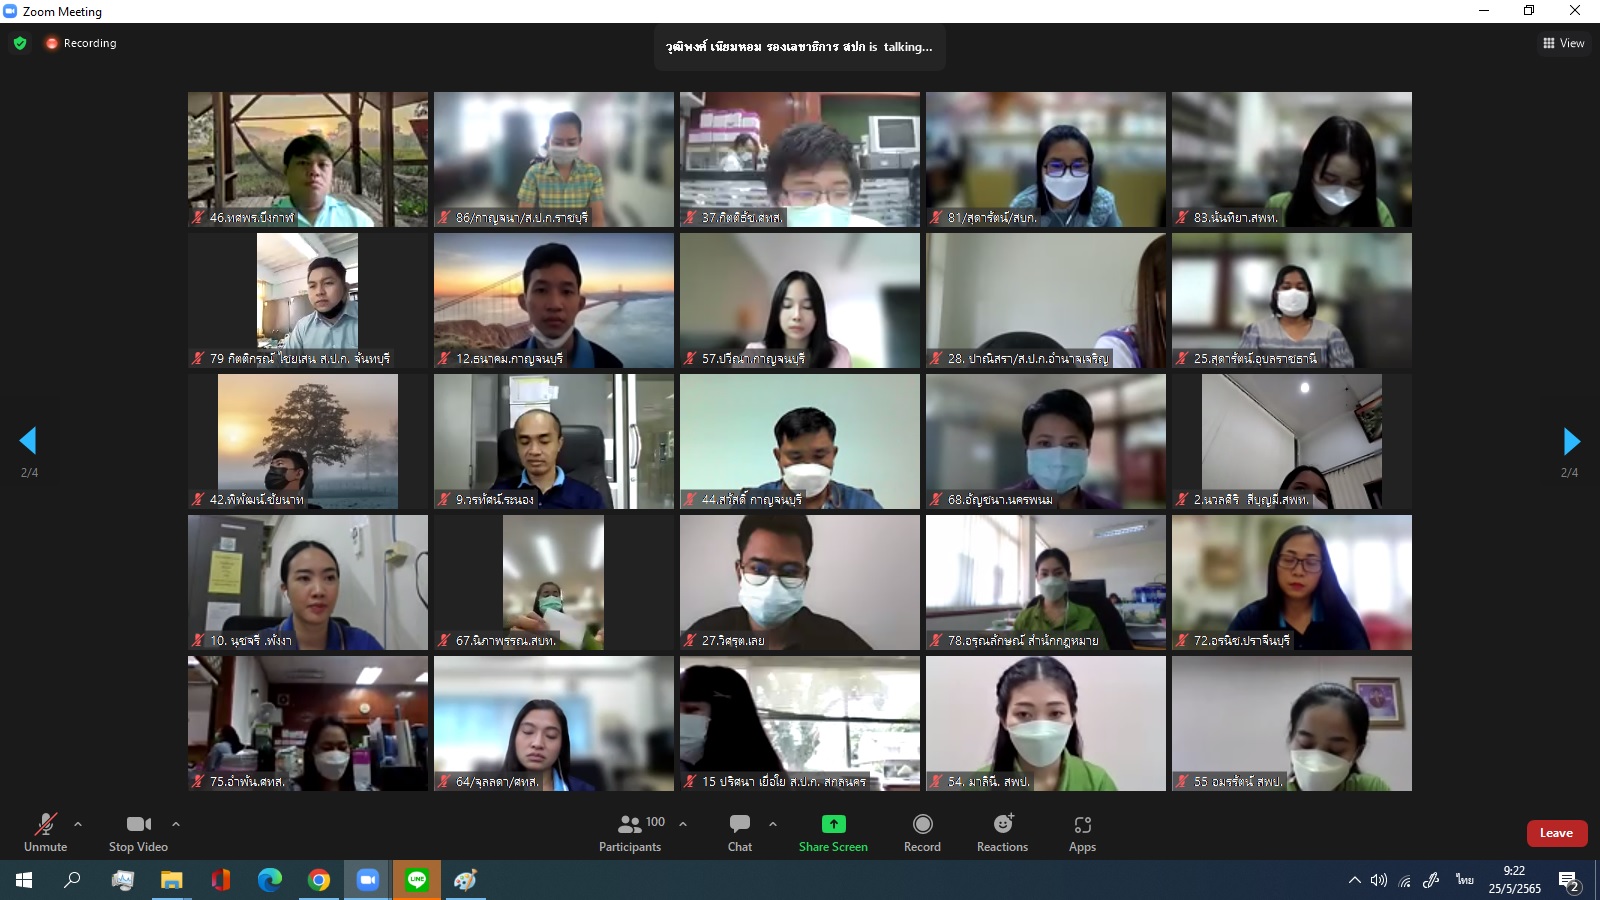Image resolution: width=1600 pixels, height=900 pixels.
Task: Click the green Share Screen icon
Action: coord(833,824)
